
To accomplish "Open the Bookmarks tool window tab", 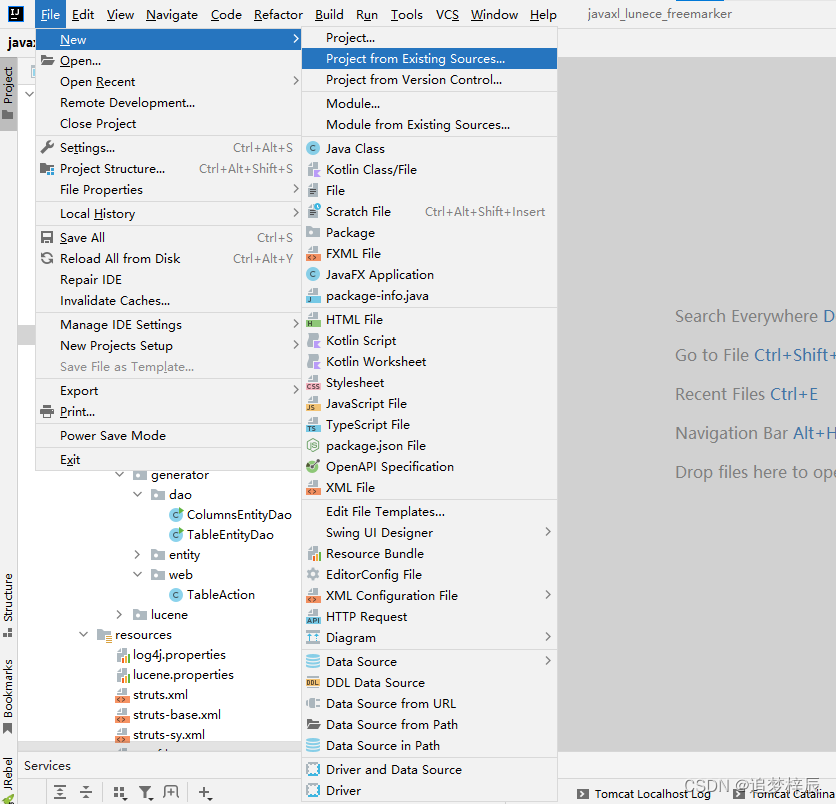I will tap(8, 696).
